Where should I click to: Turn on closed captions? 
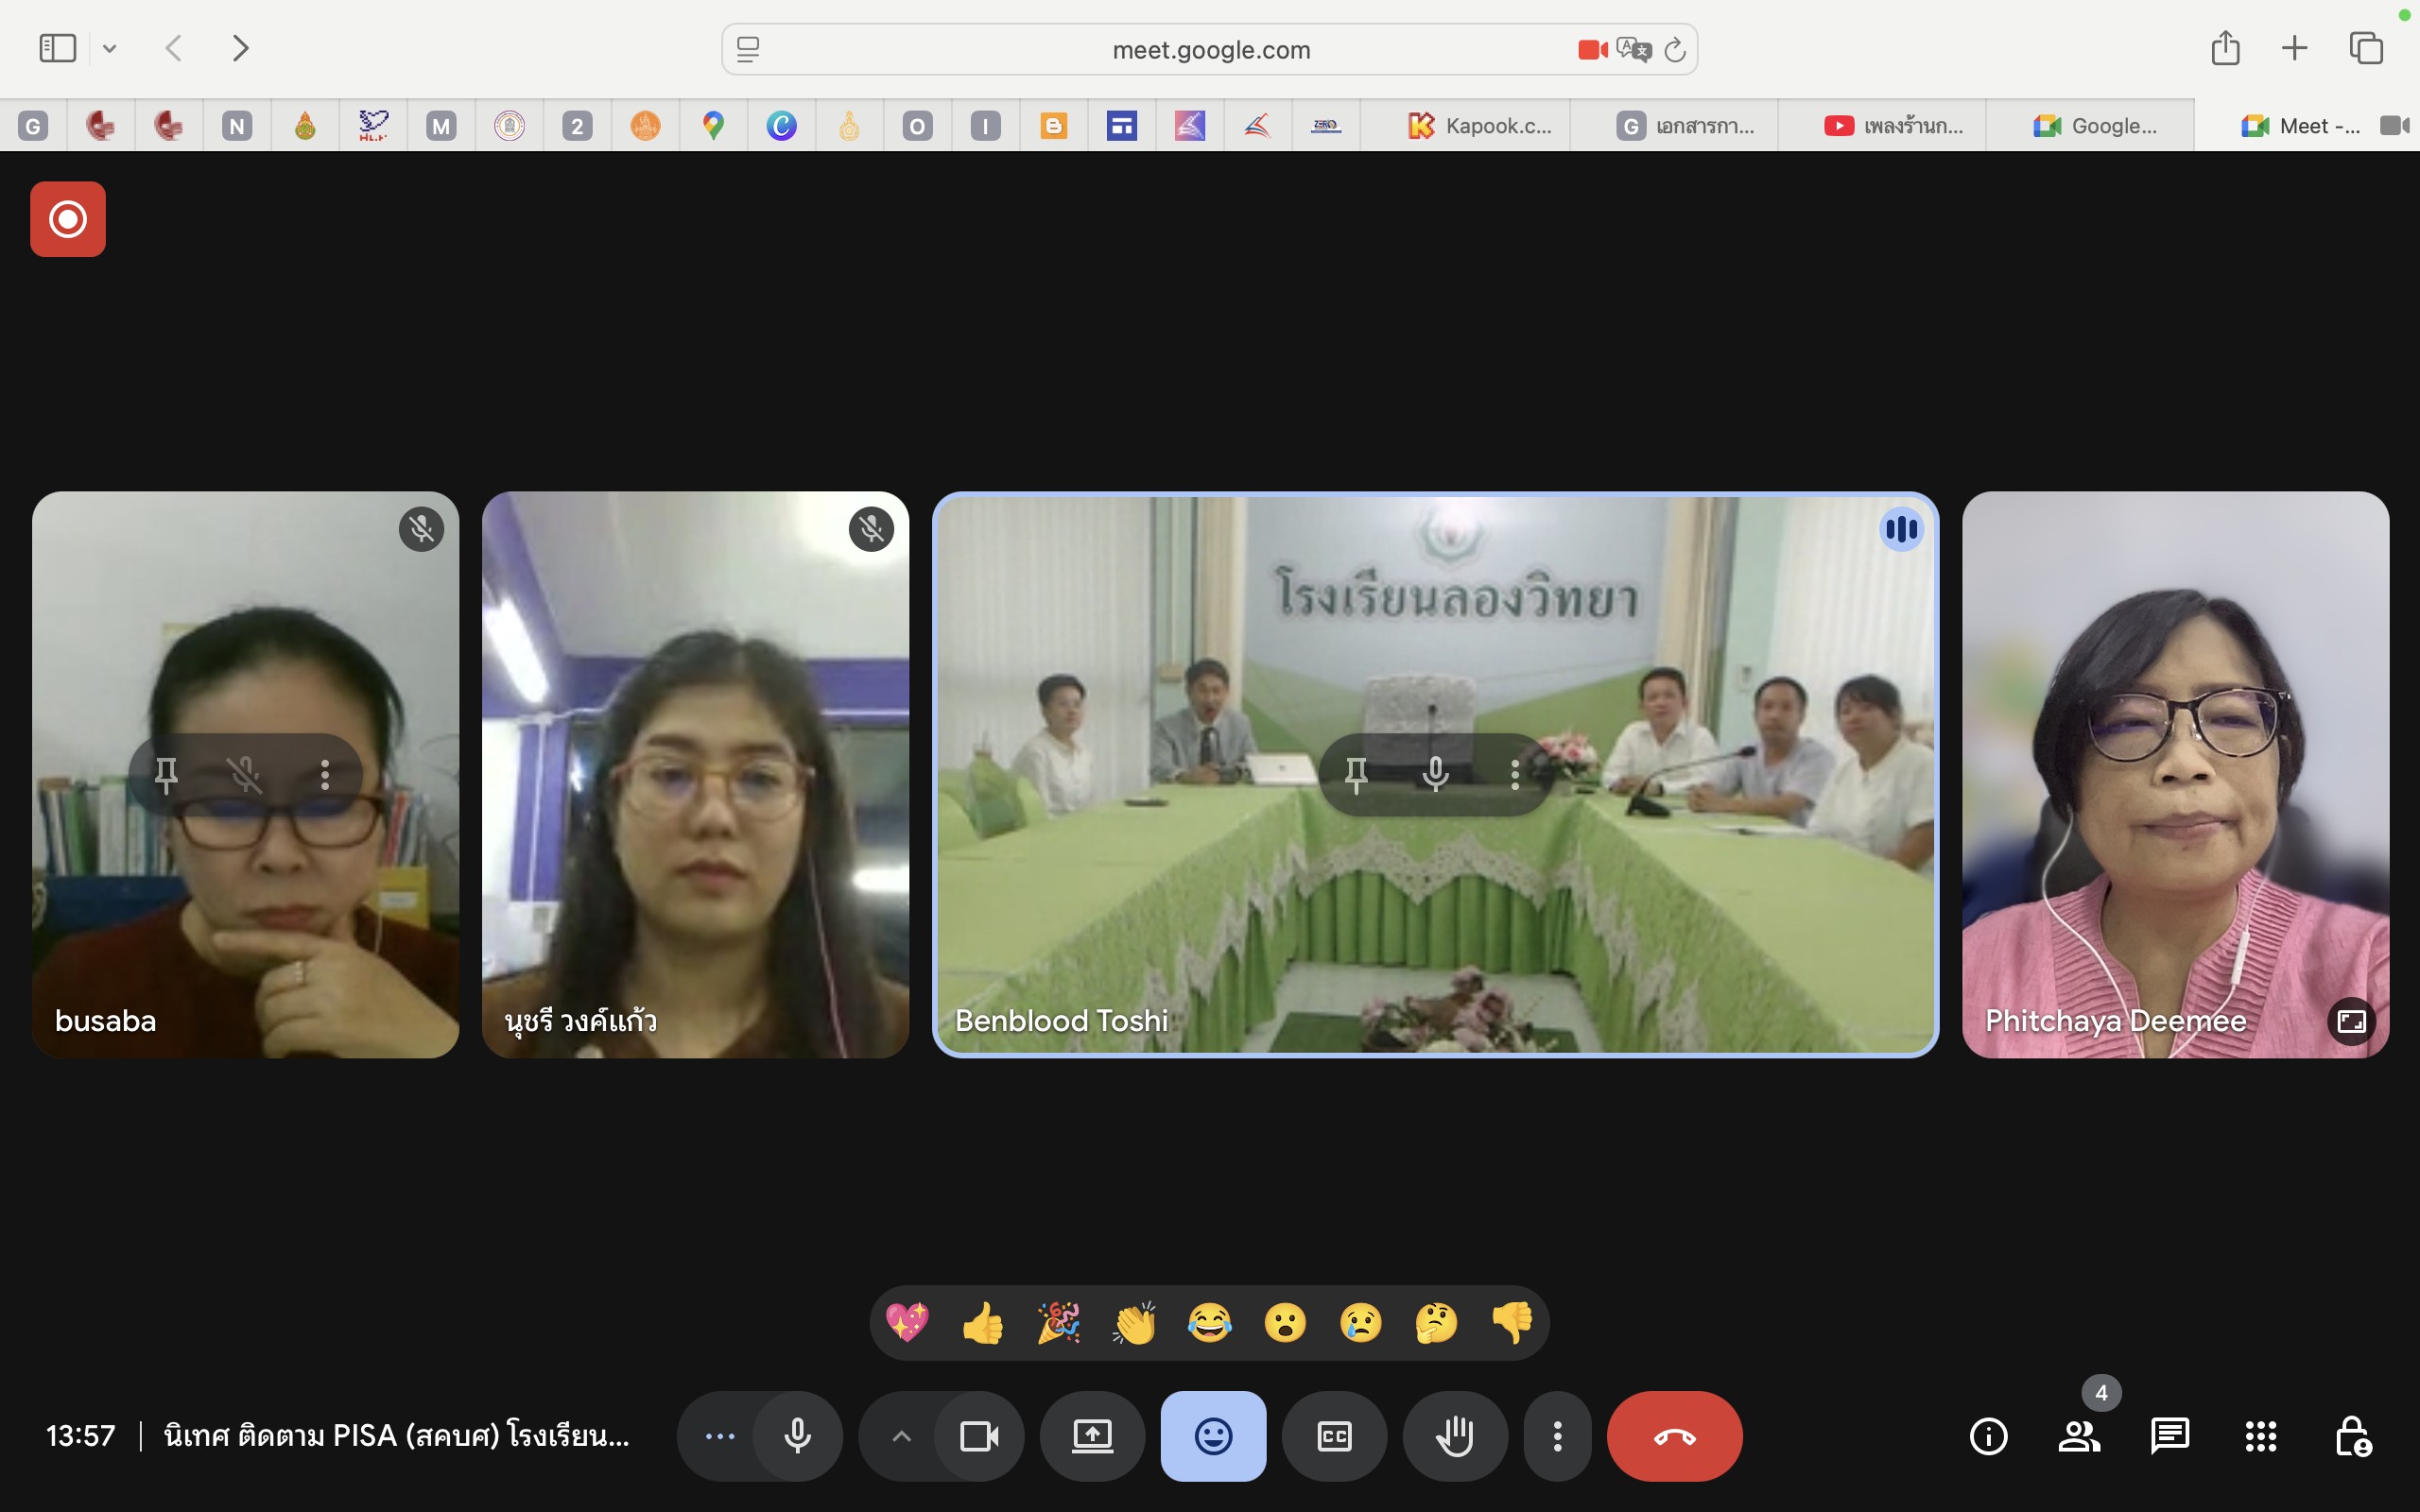[x=1334, y=1436]
